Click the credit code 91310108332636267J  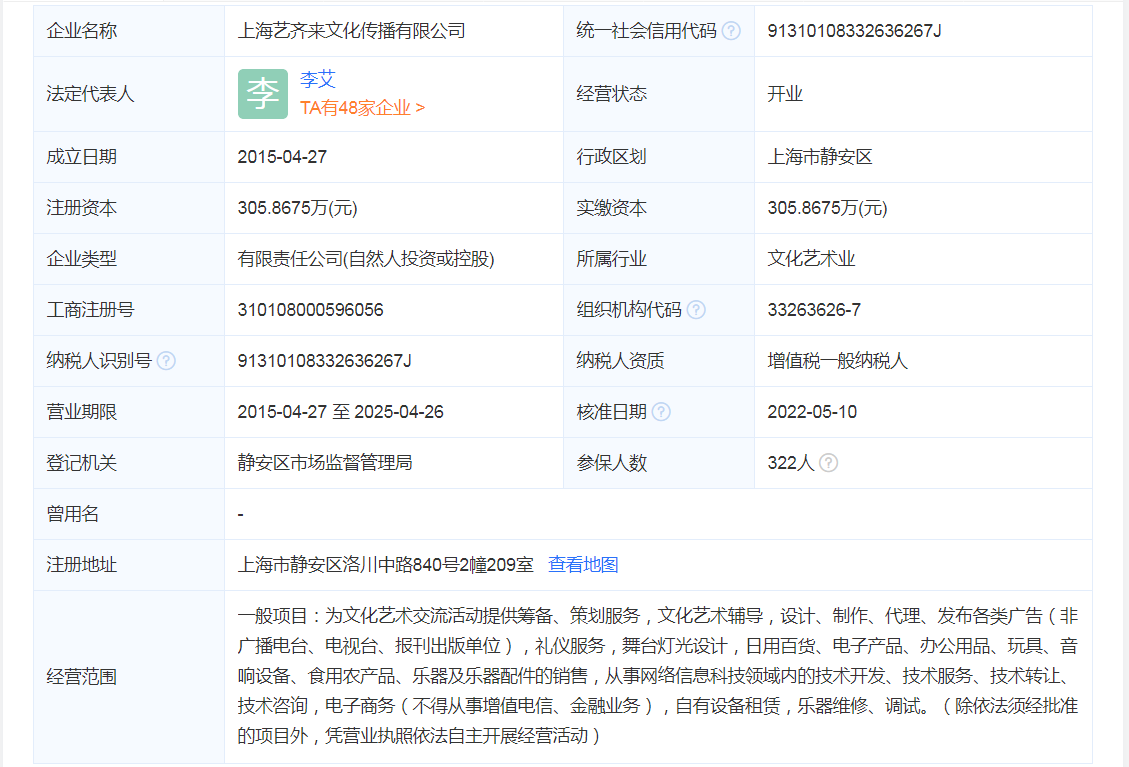[855, 30]
